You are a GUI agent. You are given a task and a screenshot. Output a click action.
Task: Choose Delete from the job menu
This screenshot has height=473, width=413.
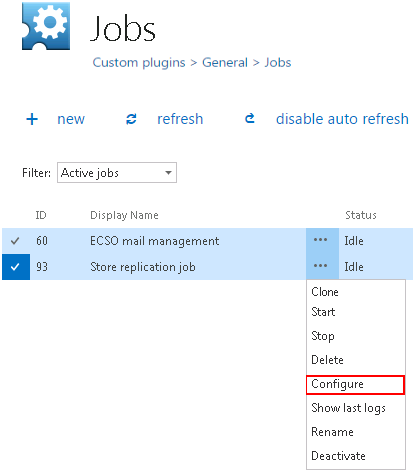point(327,360)
